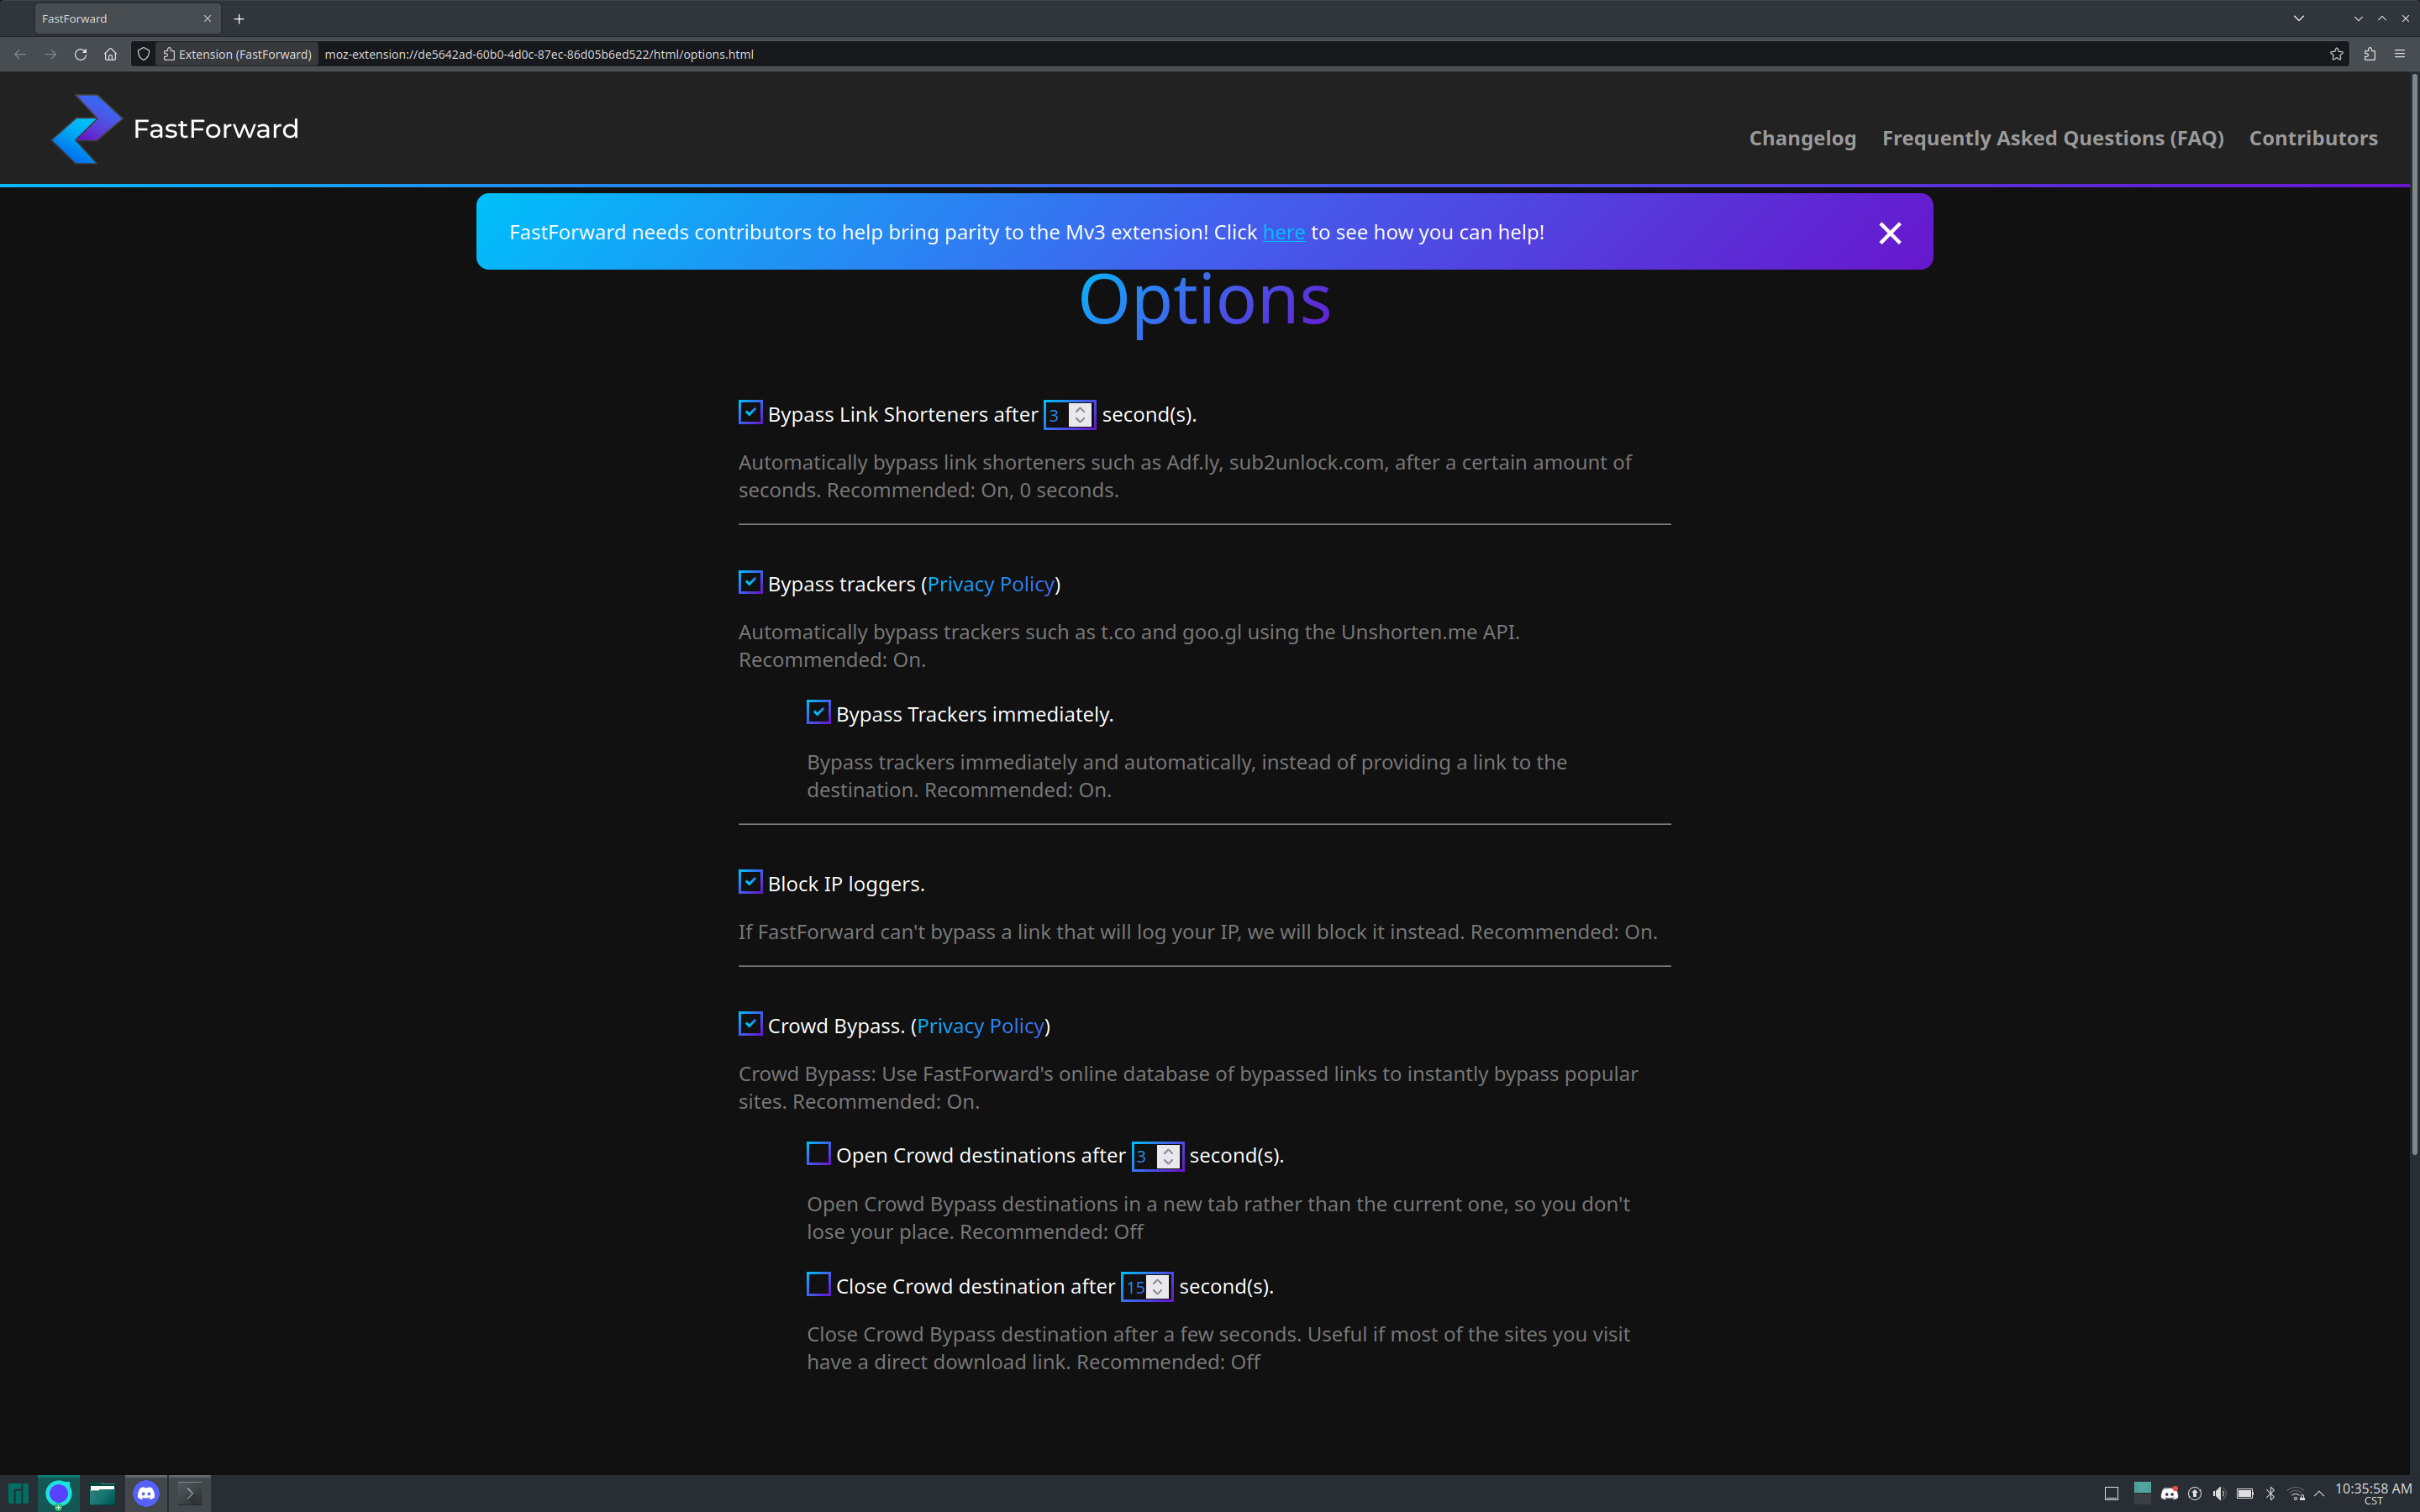Open the file manager from the taskbar

click(102, 1493)
